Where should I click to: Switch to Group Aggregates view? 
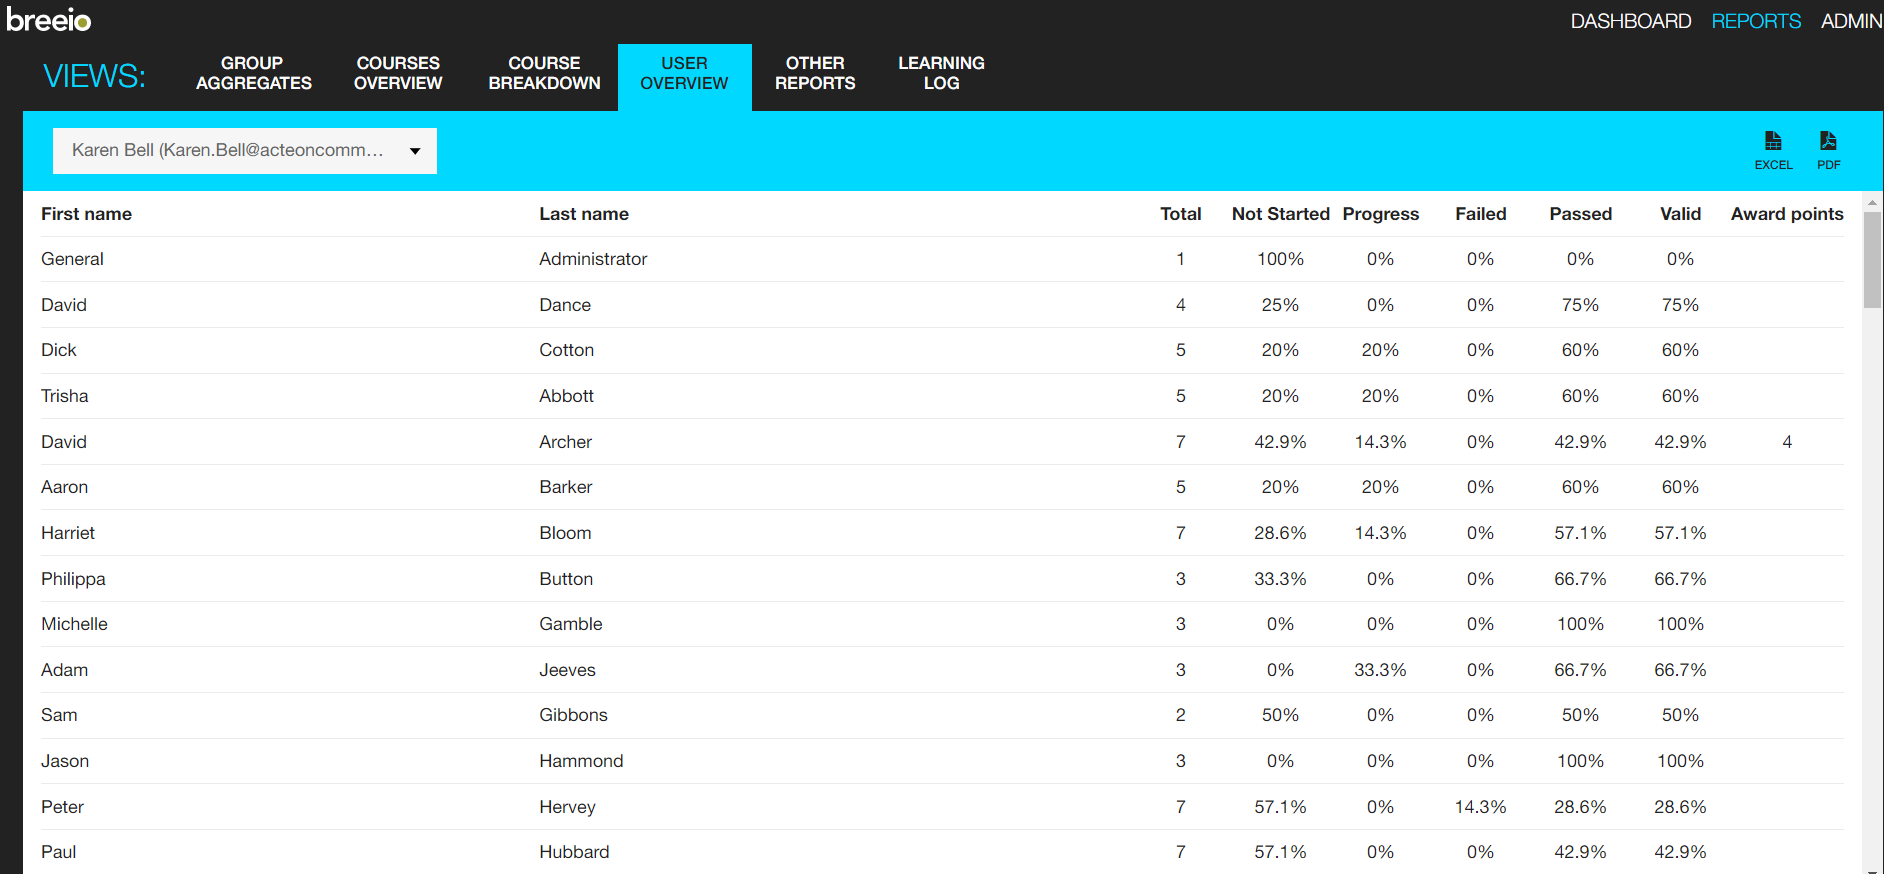coord(253,73)
